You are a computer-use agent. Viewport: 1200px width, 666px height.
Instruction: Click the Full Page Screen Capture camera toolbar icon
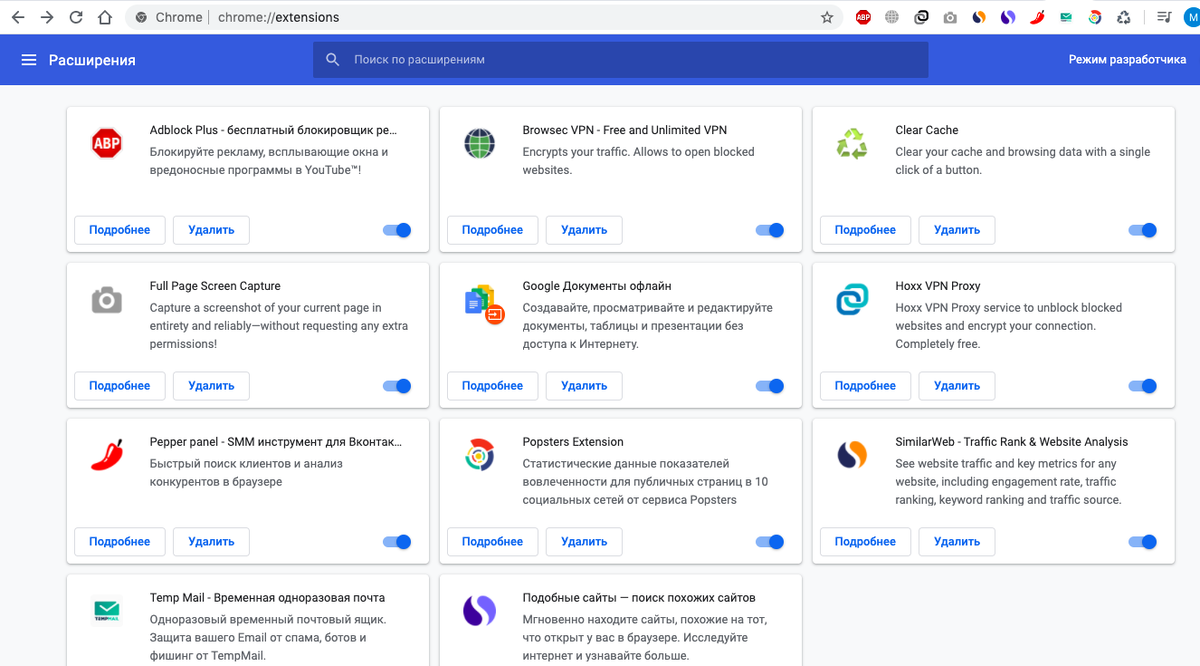950,17
